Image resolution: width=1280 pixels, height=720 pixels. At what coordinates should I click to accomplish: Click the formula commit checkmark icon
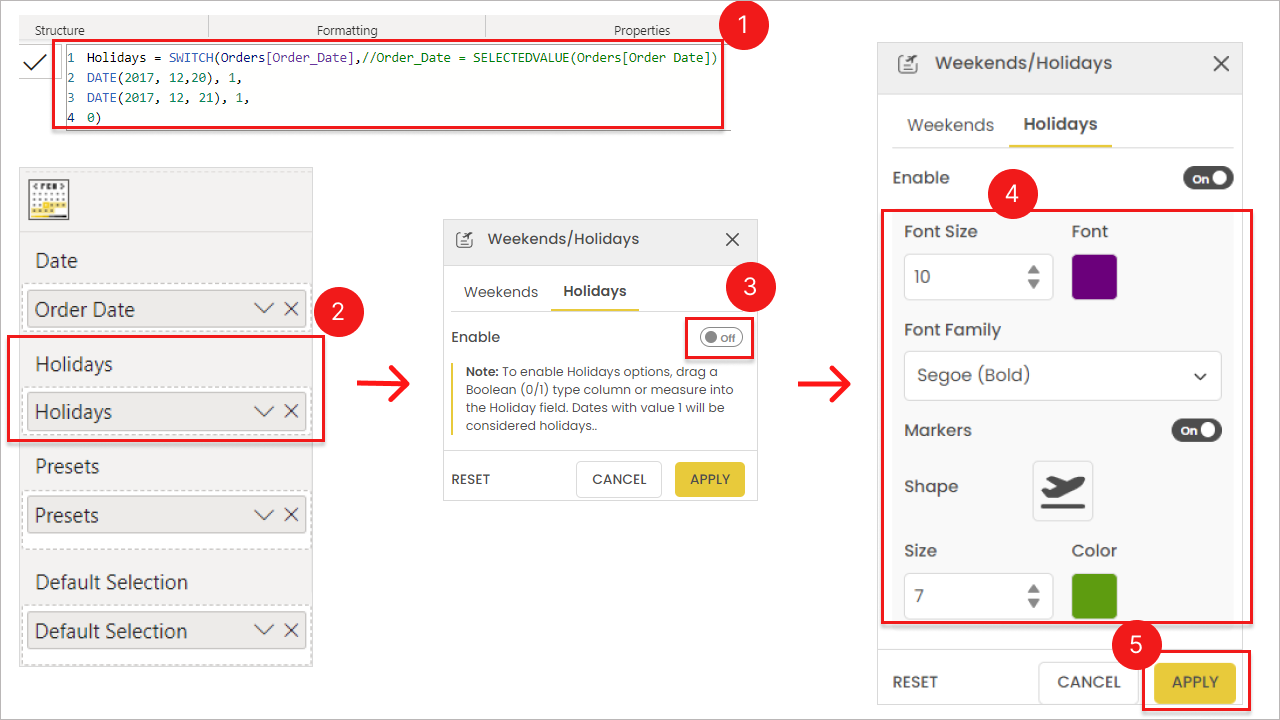34,63
